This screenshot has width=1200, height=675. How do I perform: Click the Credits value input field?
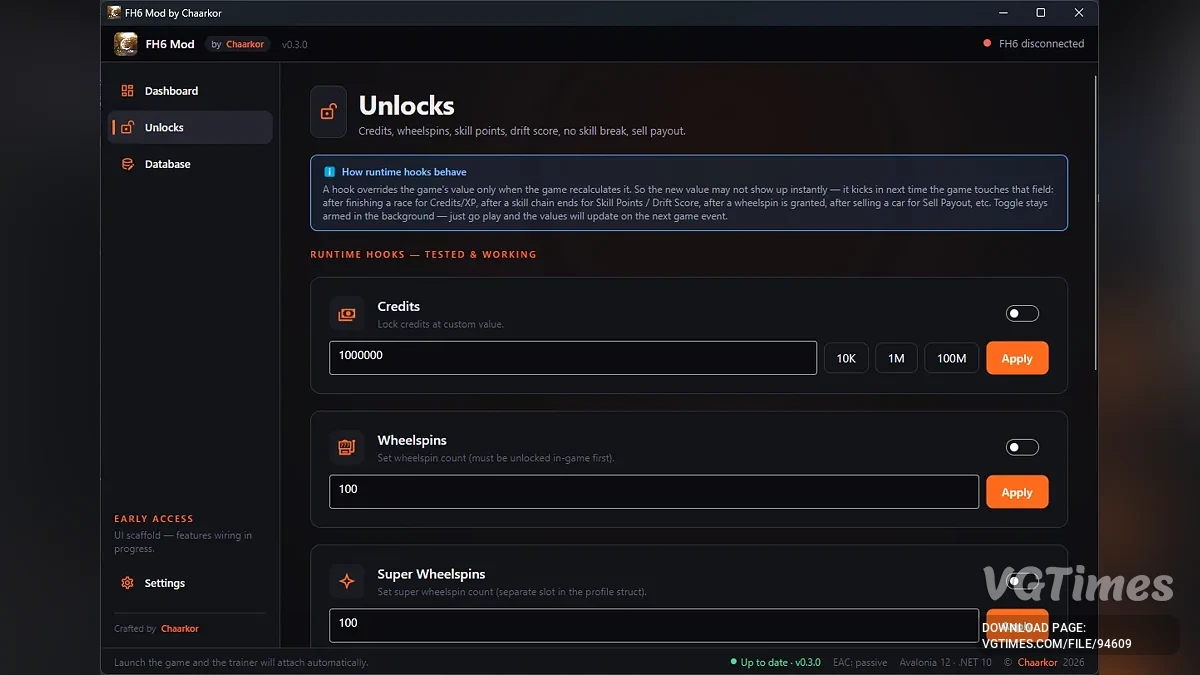tap(573, 358)
